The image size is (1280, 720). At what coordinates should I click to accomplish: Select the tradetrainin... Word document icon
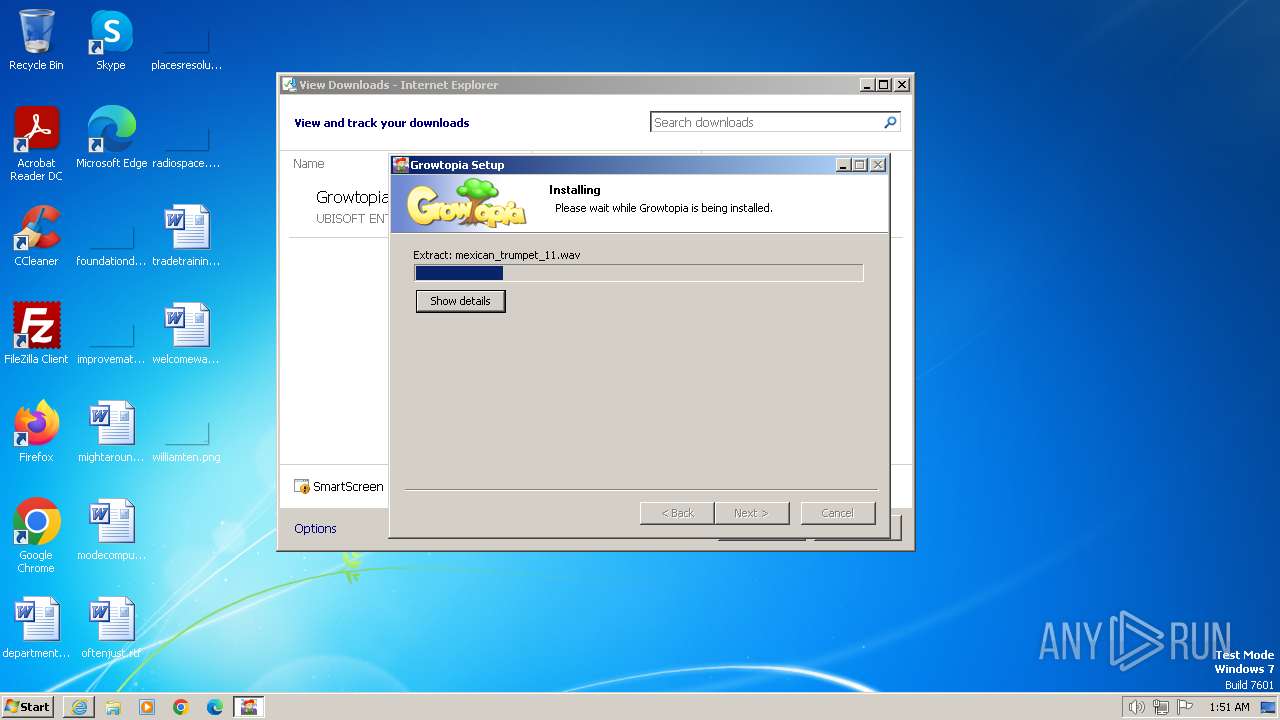pos(186,236)
